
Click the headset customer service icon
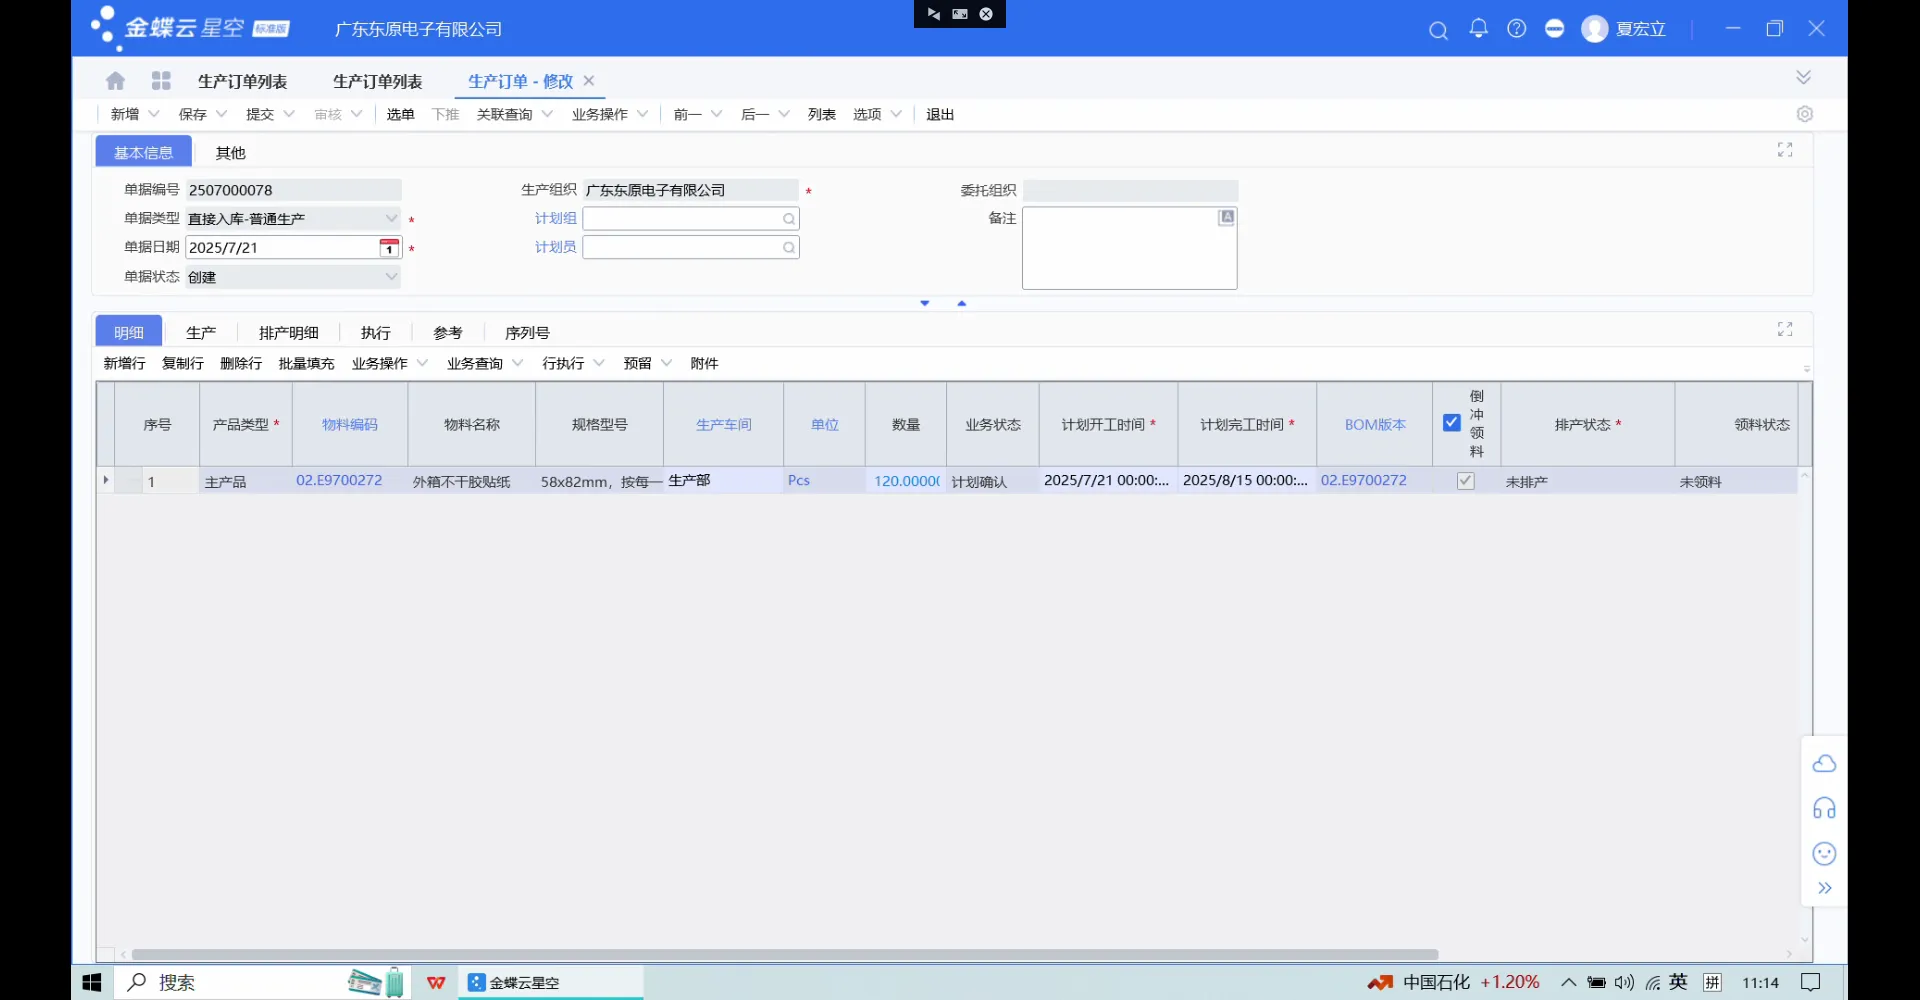pyautogui.click(x=1824, y=808)
